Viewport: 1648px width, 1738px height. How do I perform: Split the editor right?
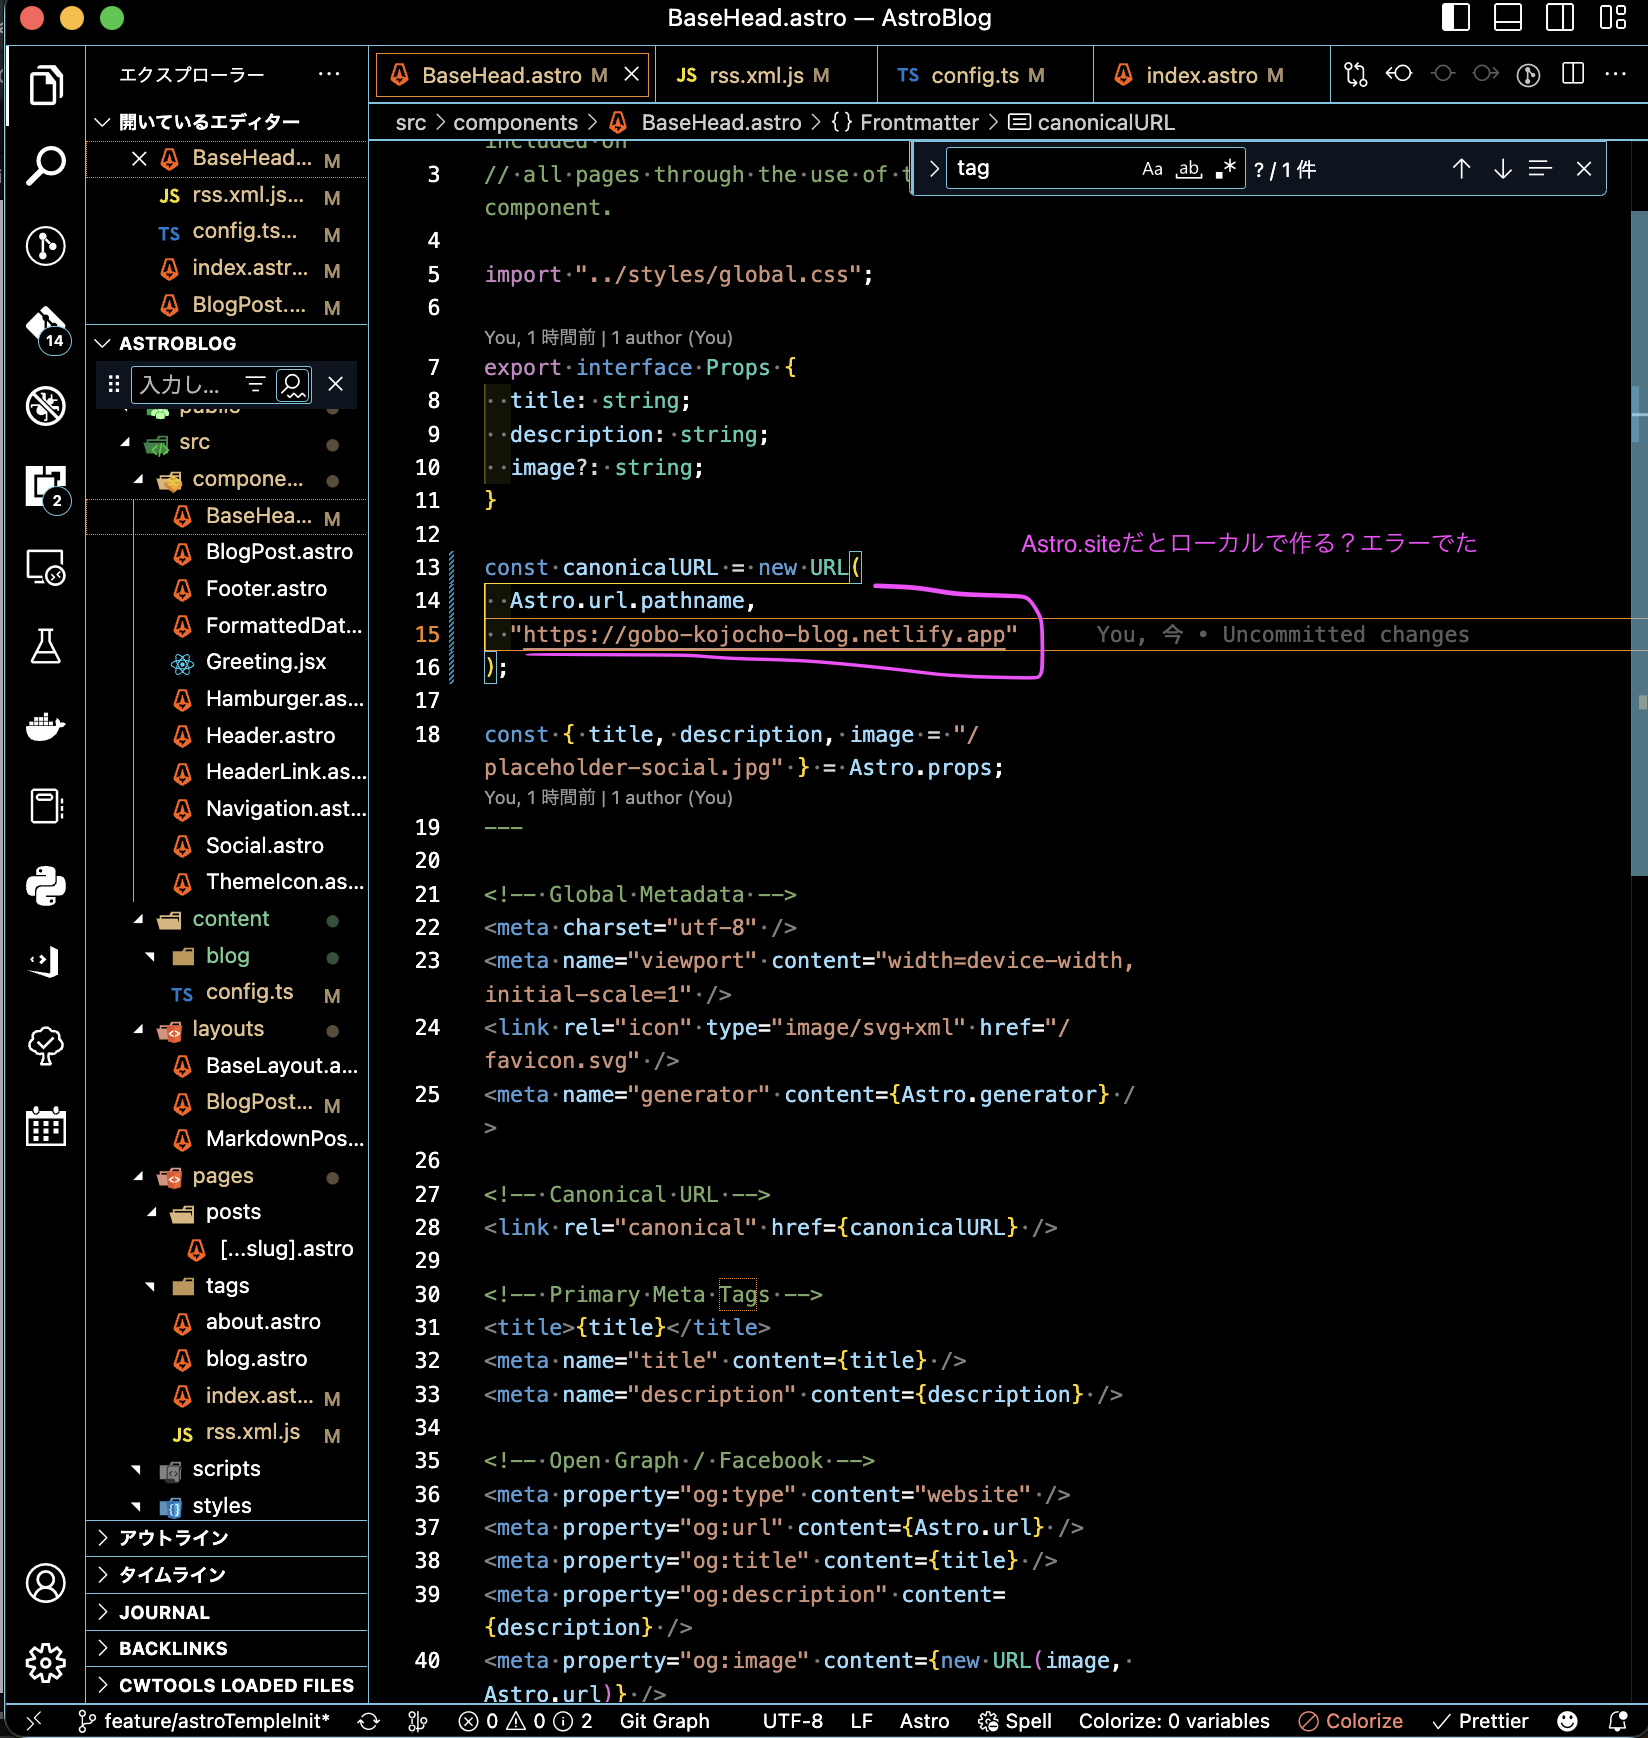click(1573, 74)
